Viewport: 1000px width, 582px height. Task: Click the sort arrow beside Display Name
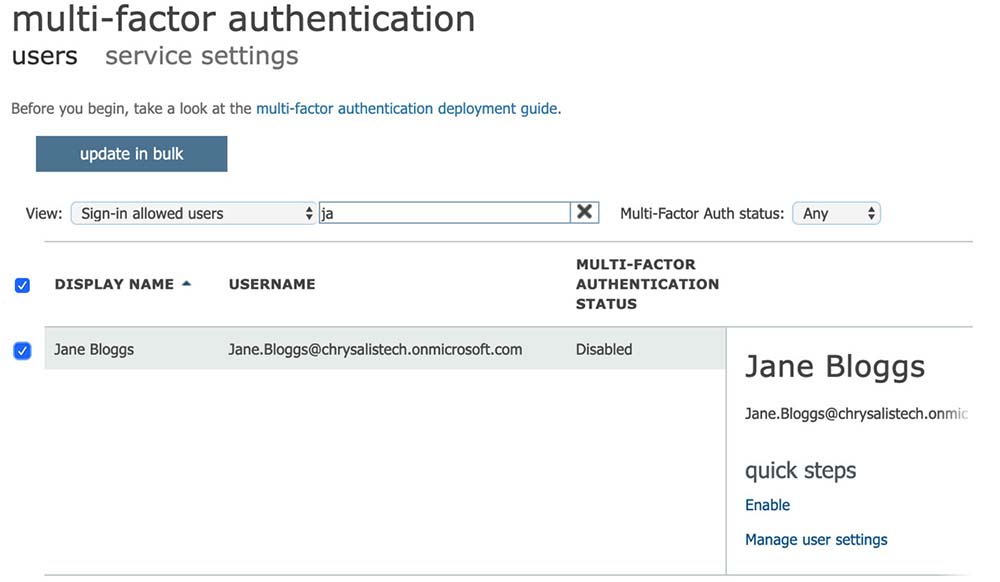pos(186,284)
